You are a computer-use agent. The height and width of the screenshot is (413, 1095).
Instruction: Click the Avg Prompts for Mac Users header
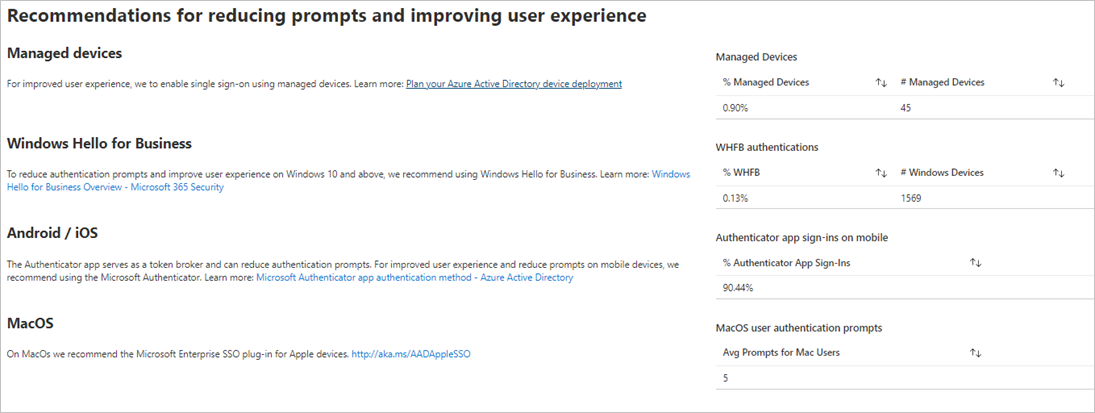click(779, 353)
